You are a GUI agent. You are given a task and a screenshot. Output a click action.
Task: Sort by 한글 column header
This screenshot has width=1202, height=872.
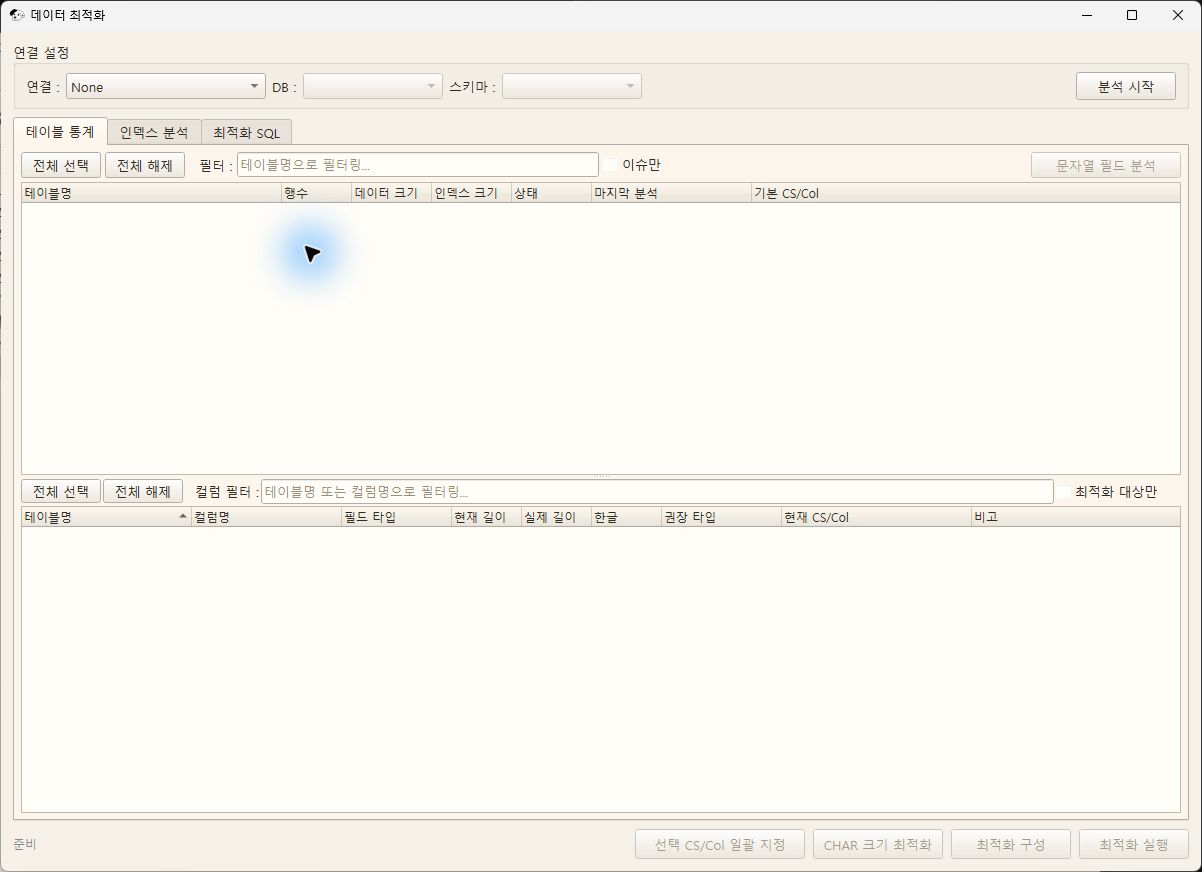[626, 517]
